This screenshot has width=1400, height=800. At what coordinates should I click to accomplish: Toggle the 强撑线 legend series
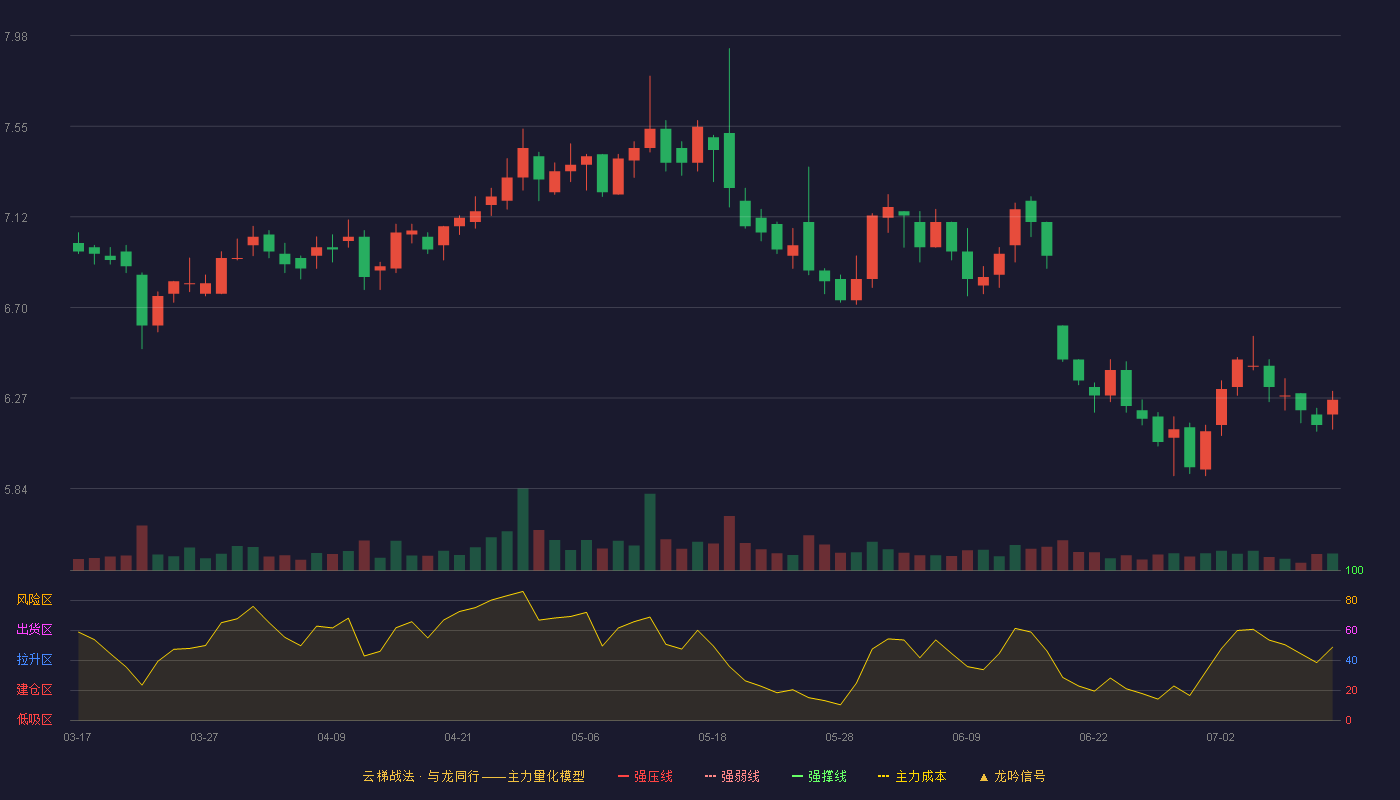click(x=819, y=776)
